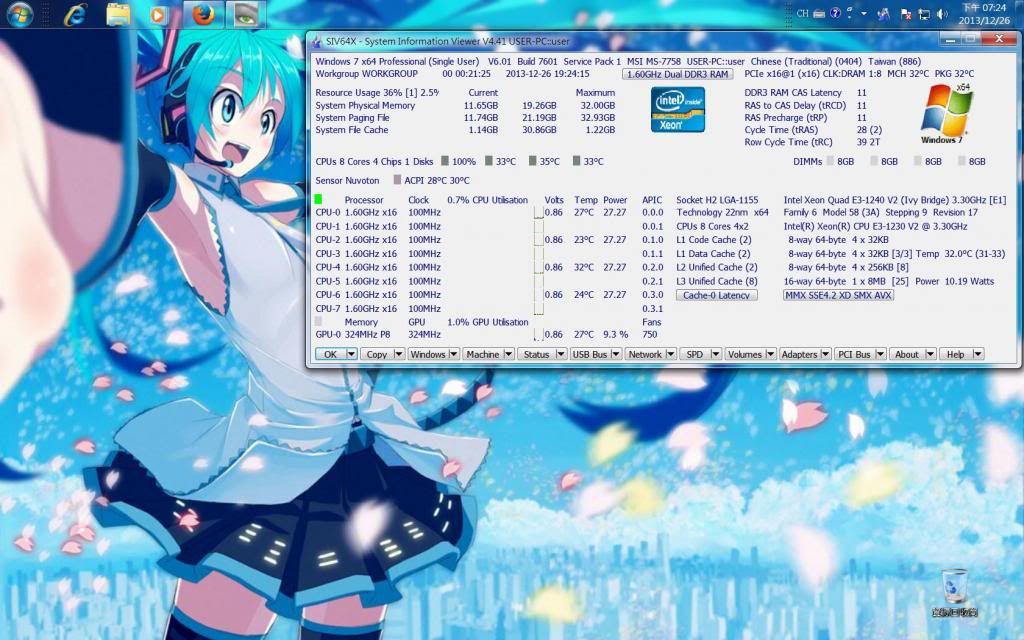Open the Recycle Bin desktop icon
The width and height of the screenshot is (1024, 640).
tap(955, 593)
